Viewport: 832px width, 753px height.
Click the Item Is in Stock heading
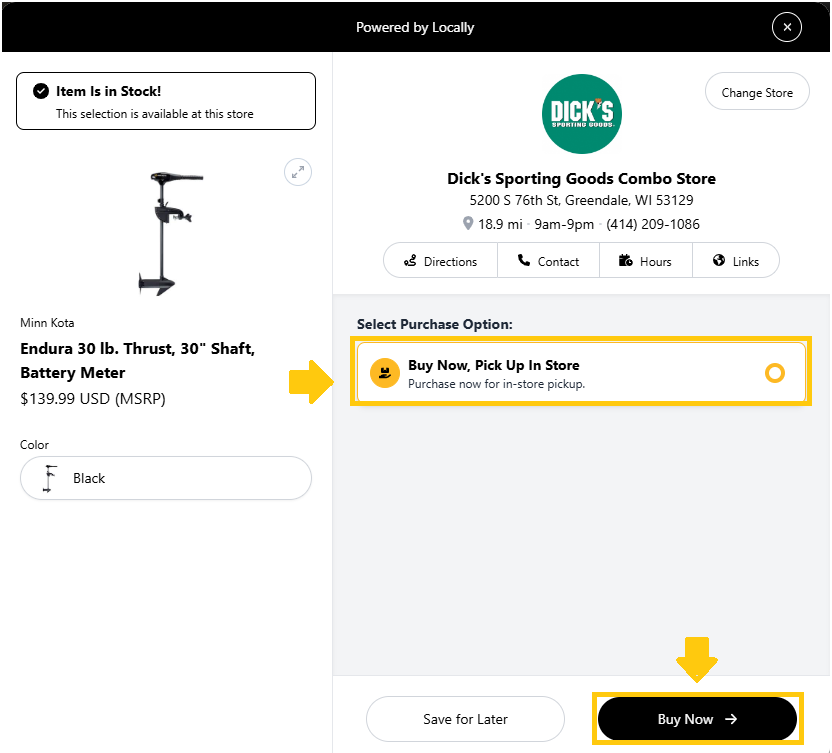click(109, 91)
